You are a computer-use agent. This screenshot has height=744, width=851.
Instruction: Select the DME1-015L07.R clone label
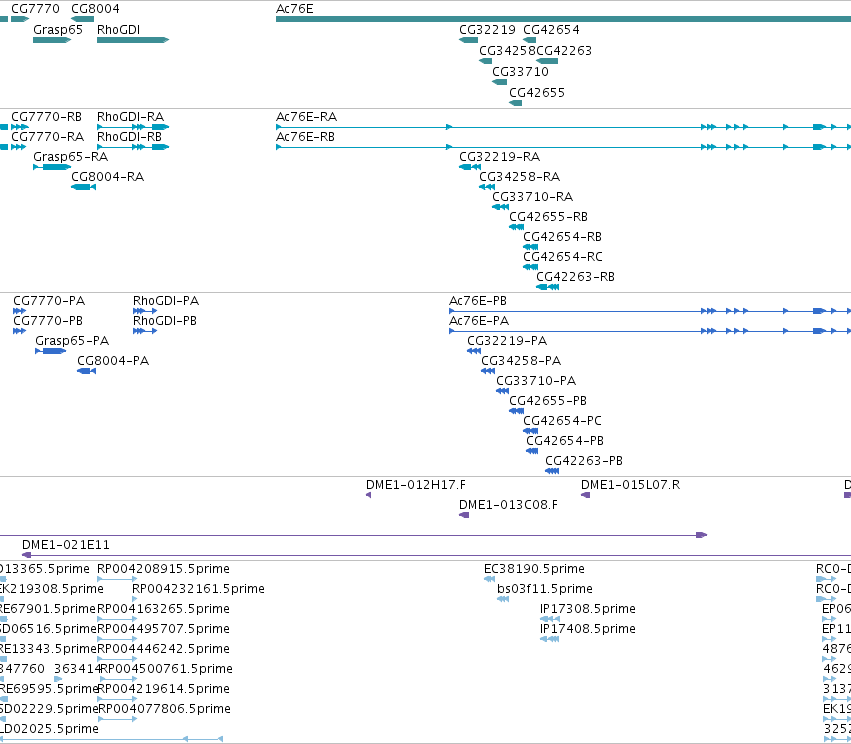pos(630,485)
